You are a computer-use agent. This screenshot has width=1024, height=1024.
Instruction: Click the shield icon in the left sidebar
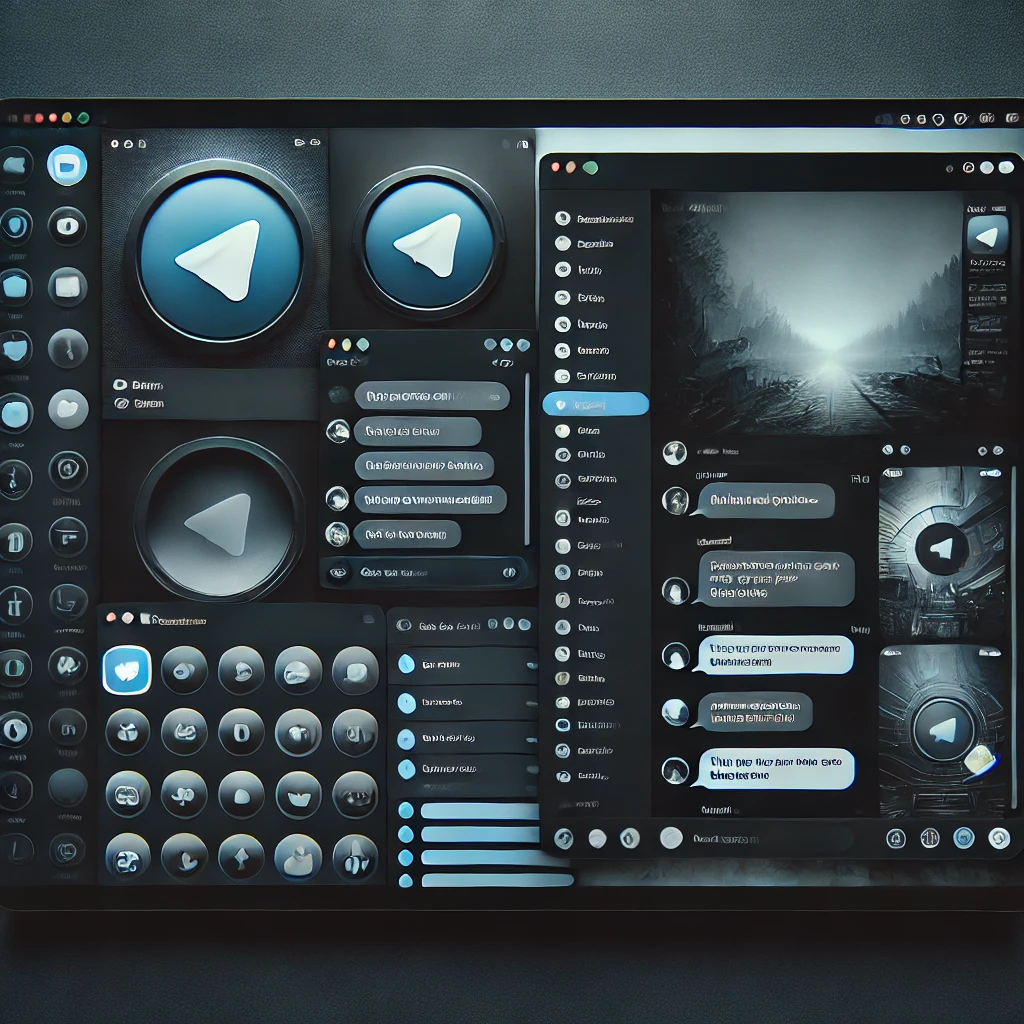(x=16, y=225)
